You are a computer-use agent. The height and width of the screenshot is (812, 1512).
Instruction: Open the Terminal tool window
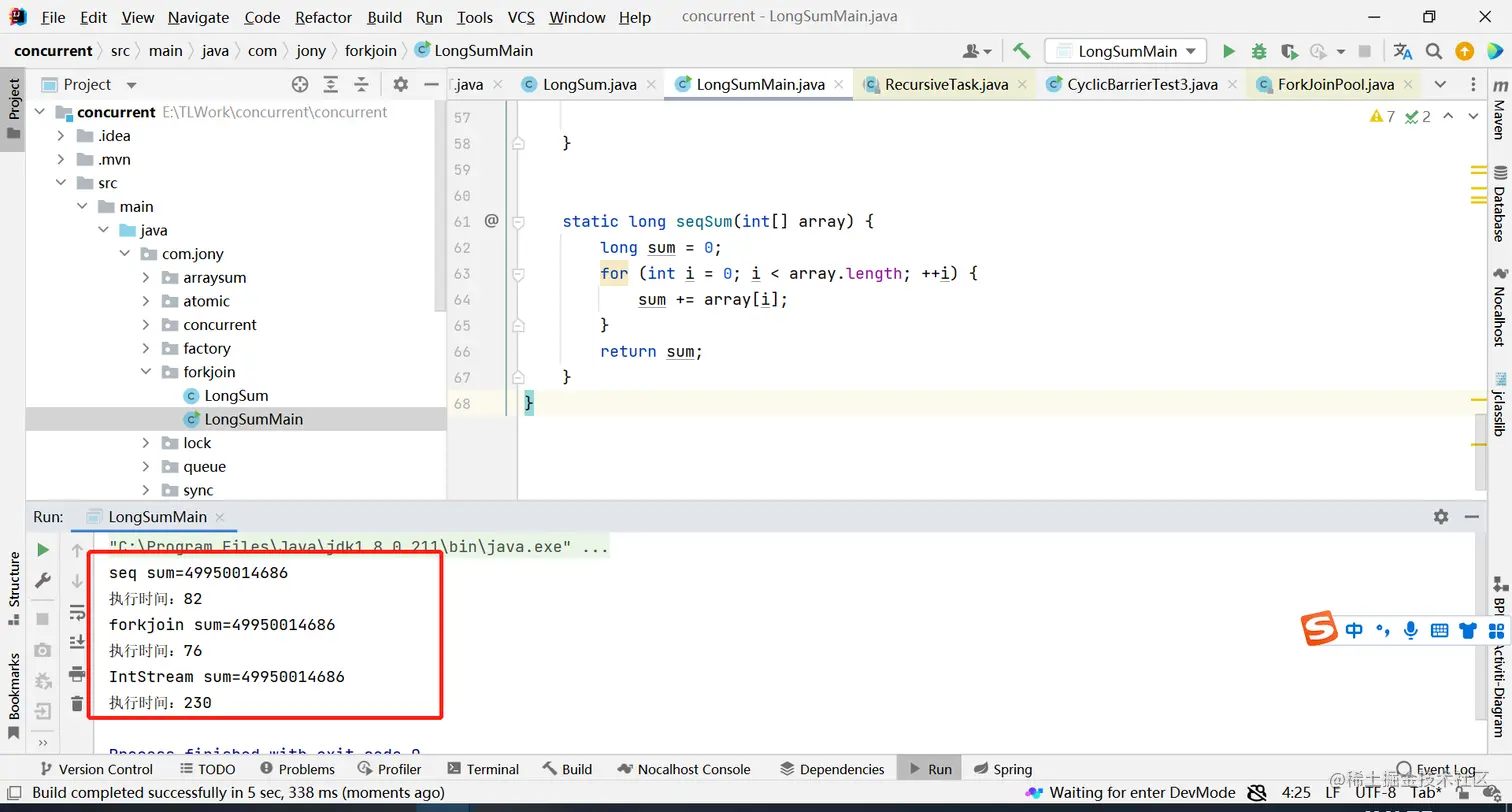pos(483,769)
